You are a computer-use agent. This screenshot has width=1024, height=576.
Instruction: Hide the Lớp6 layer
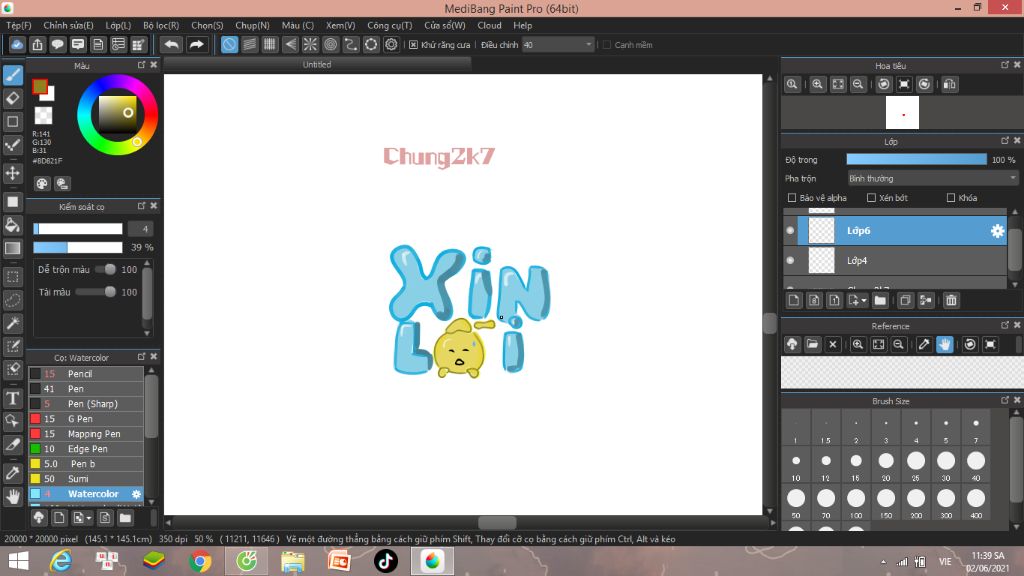click(790, 231)
